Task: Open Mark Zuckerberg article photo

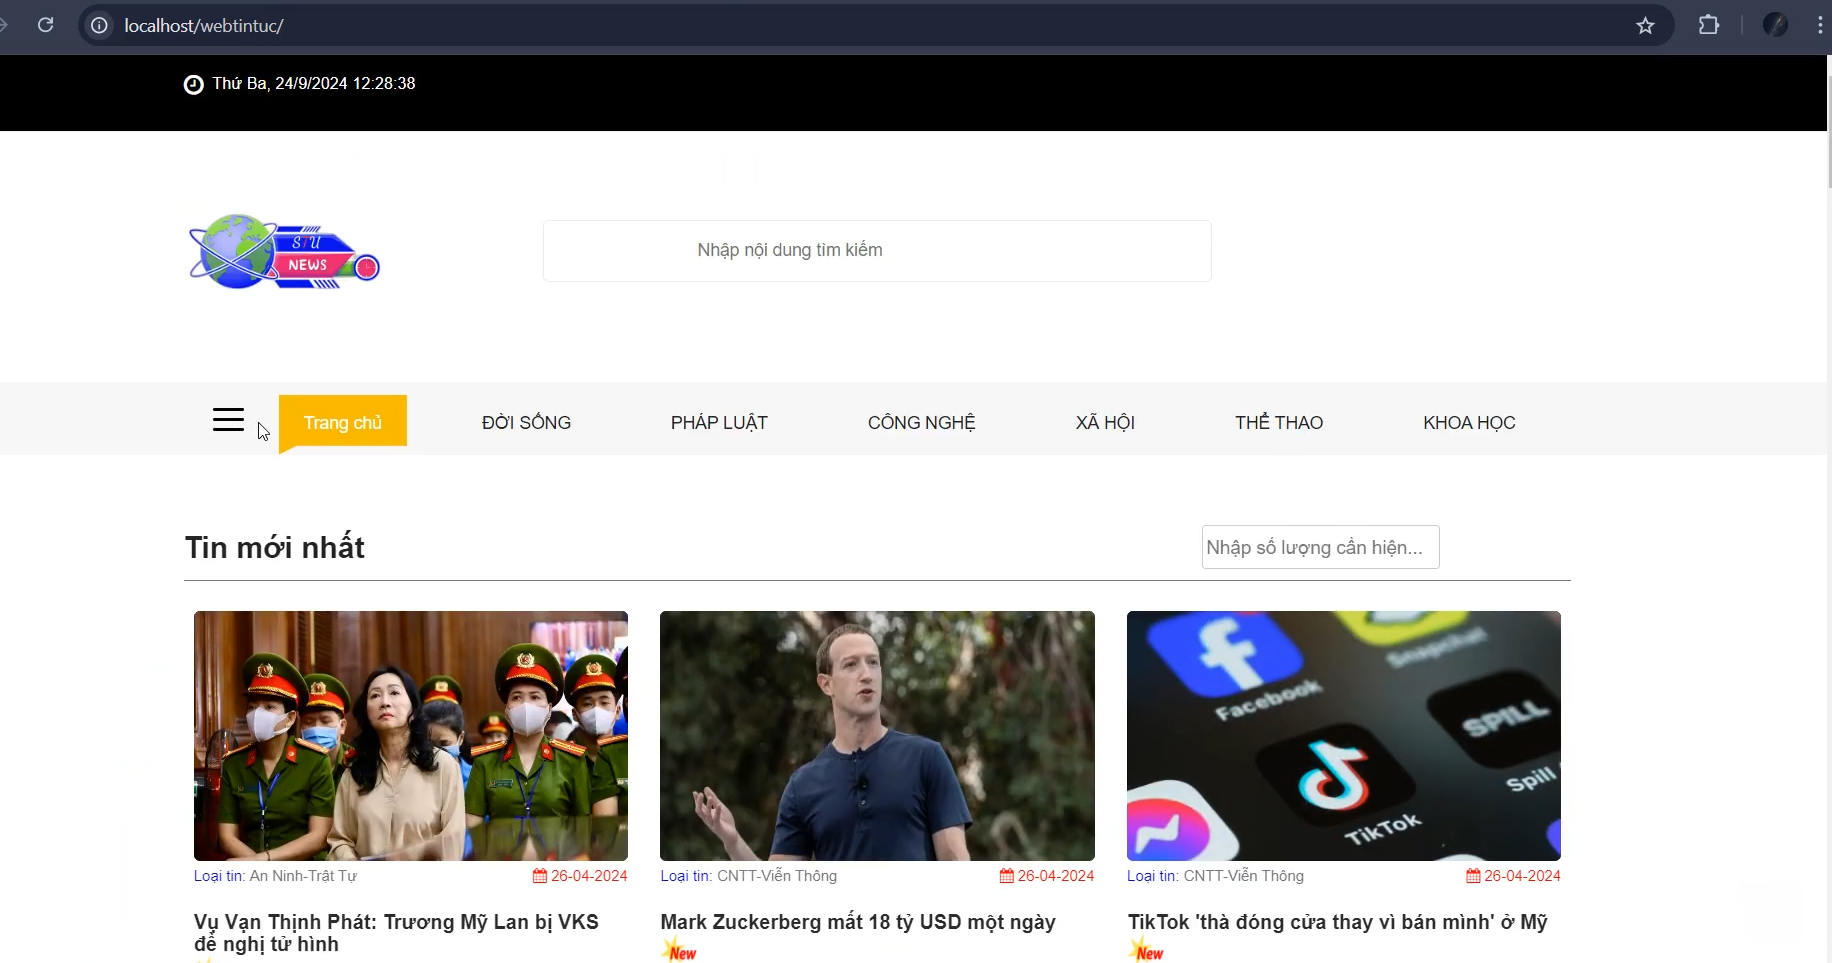Action: pos(877,736)
